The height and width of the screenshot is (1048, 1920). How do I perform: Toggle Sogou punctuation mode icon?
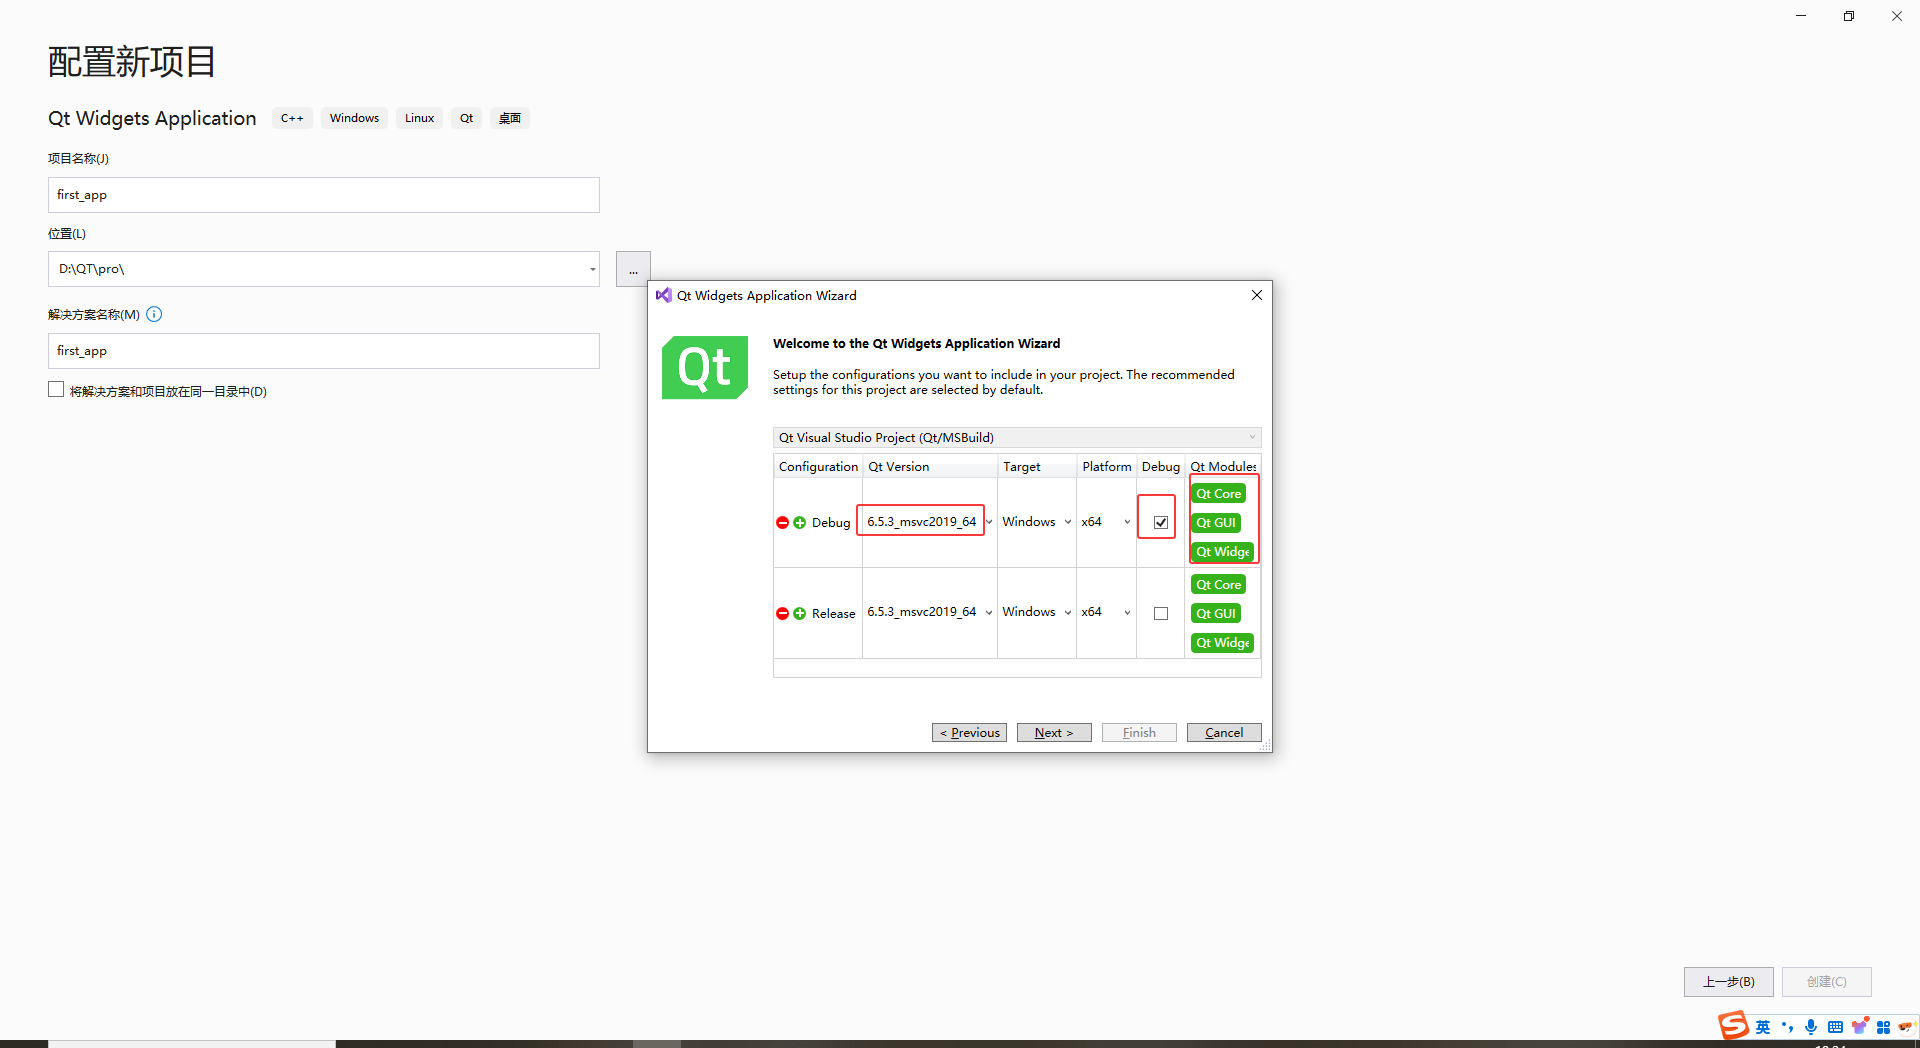(1787, 1027)
